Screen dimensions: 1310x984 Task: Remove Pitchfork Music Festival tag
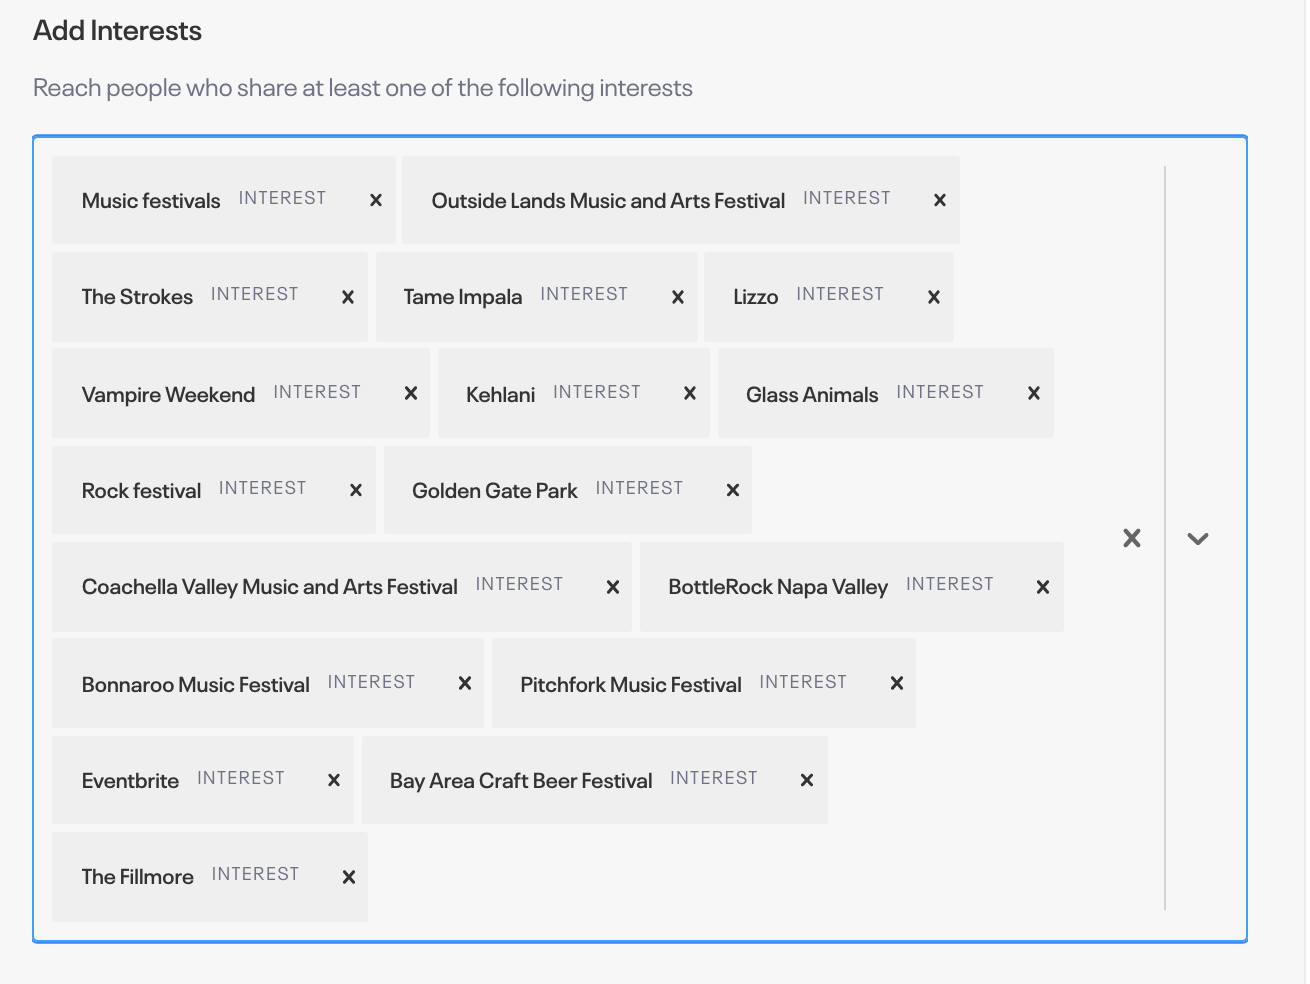click(x=897, y=683)
